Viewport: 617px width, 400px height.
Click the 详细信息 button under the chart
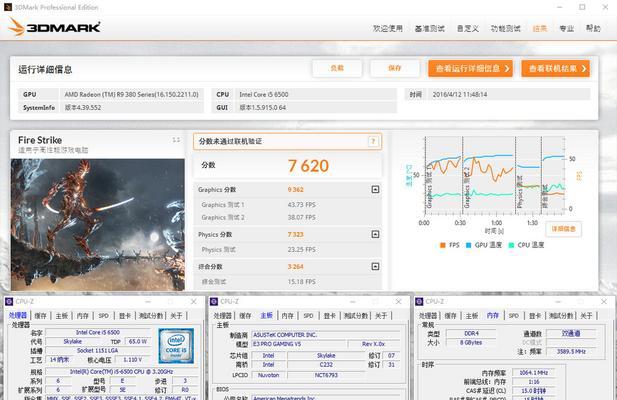563,229
